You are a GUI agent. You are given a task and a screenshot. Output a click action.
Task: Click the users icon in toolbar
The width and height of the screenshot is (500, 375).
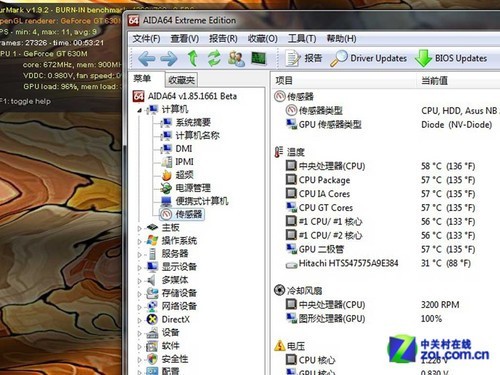(x=236, y=58)
